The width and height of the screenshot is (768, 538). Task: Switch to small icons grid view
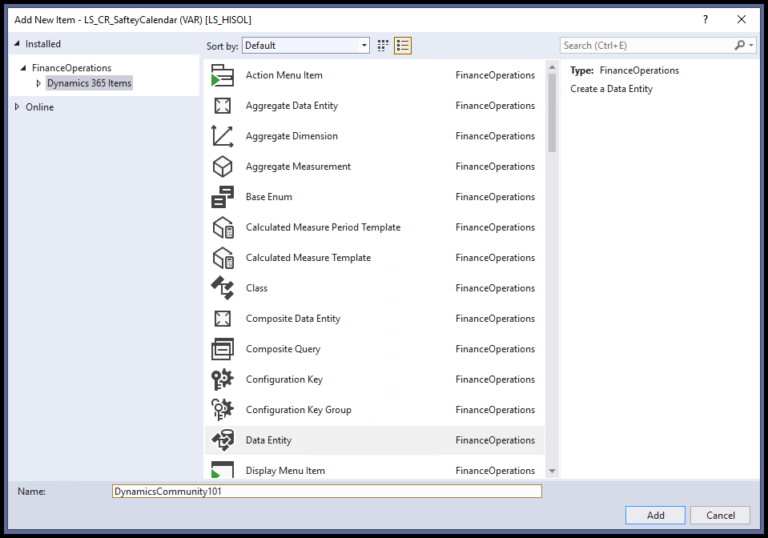(383, 45)
